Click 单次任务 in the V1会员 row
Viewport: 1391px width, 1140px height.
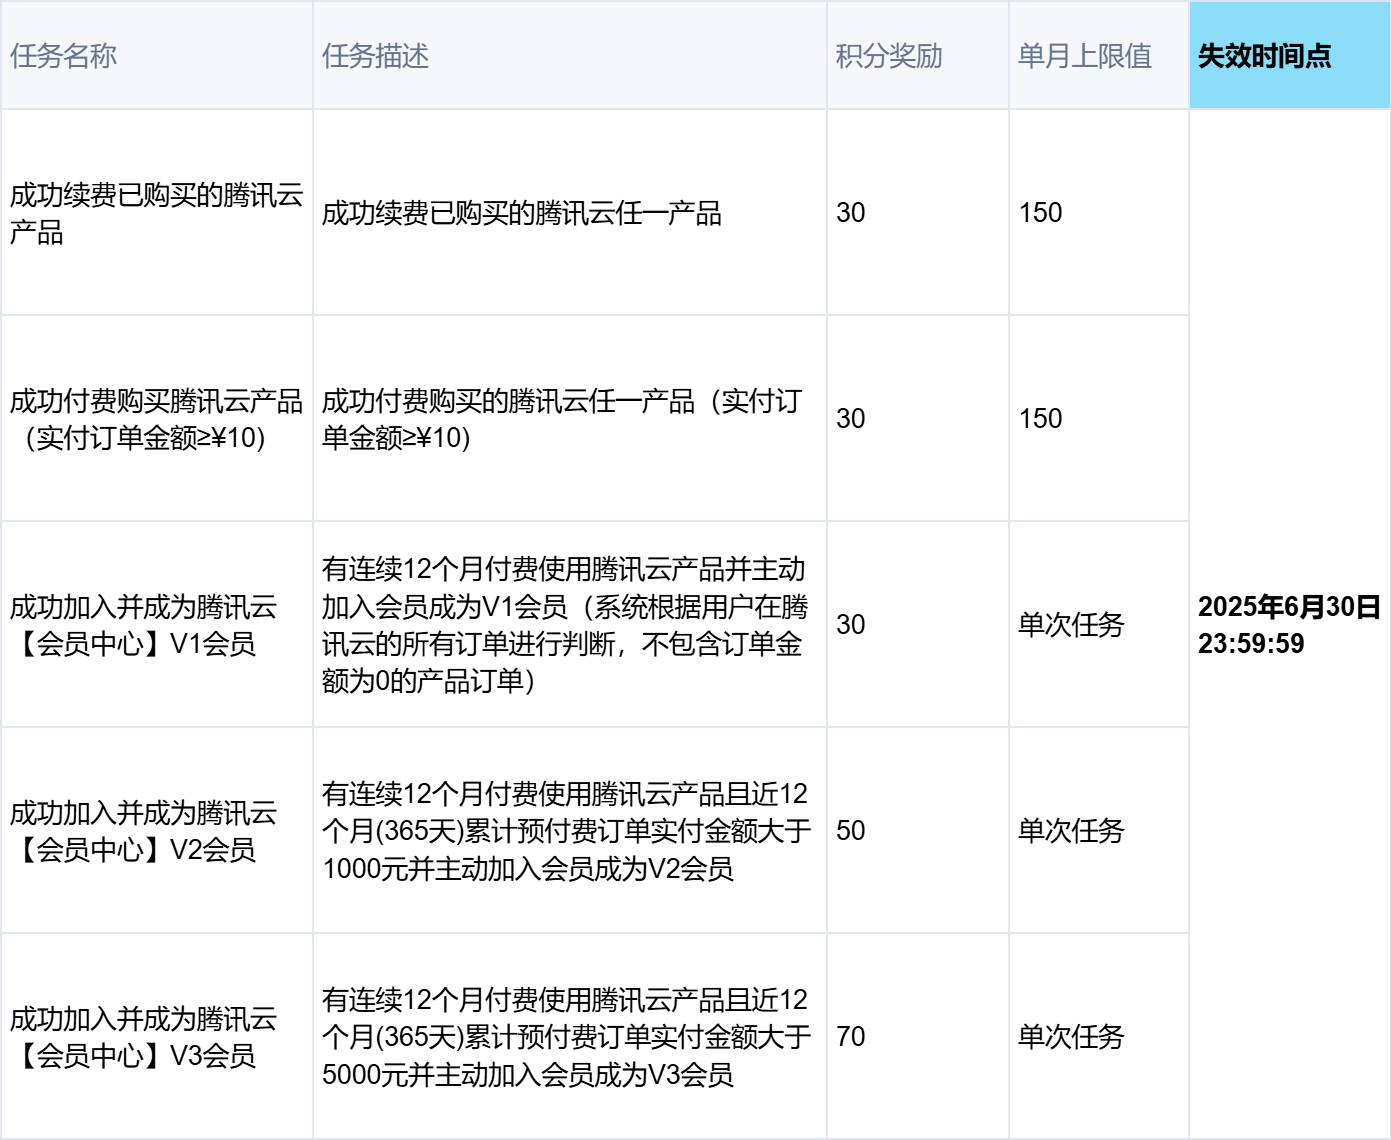click(1071, 625)
